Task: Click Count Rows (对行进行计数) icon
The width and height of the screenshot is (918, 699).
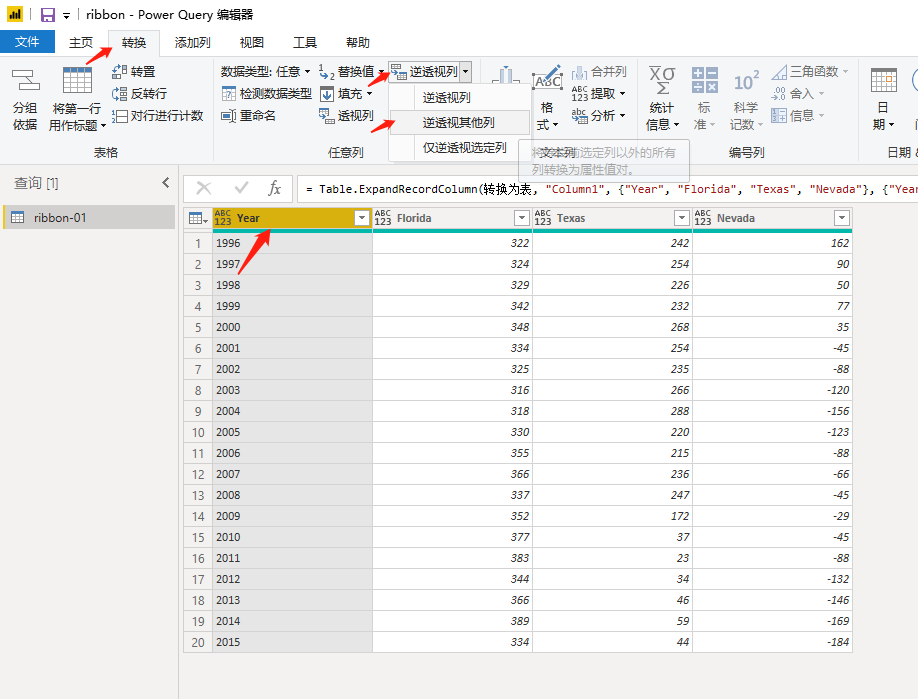Action: 120,115
